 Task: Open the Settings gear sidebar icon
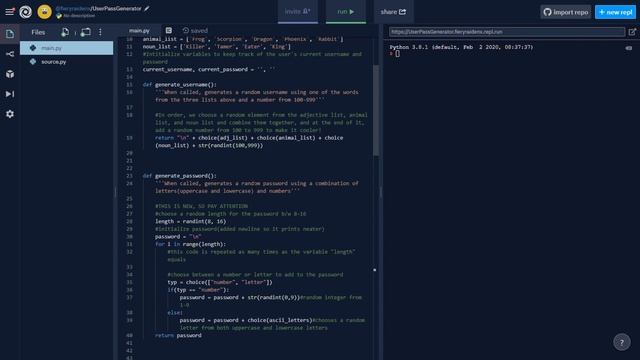10,114
